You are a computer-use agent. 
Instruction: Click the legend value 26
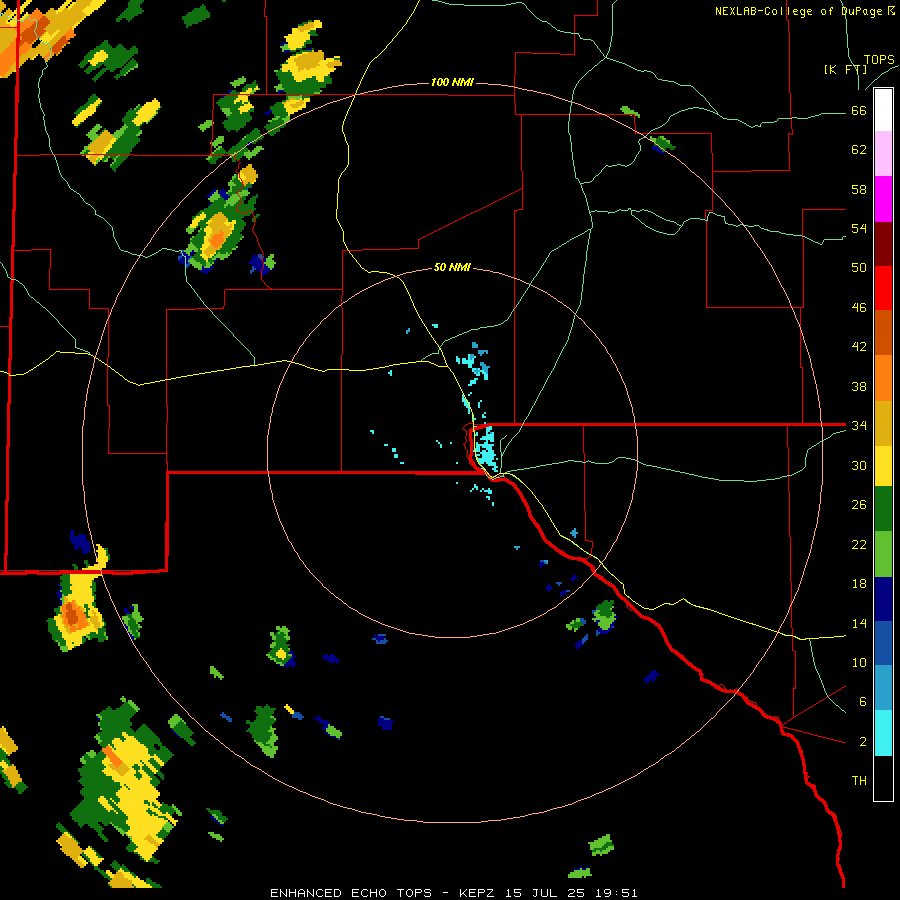pos(859,505)
